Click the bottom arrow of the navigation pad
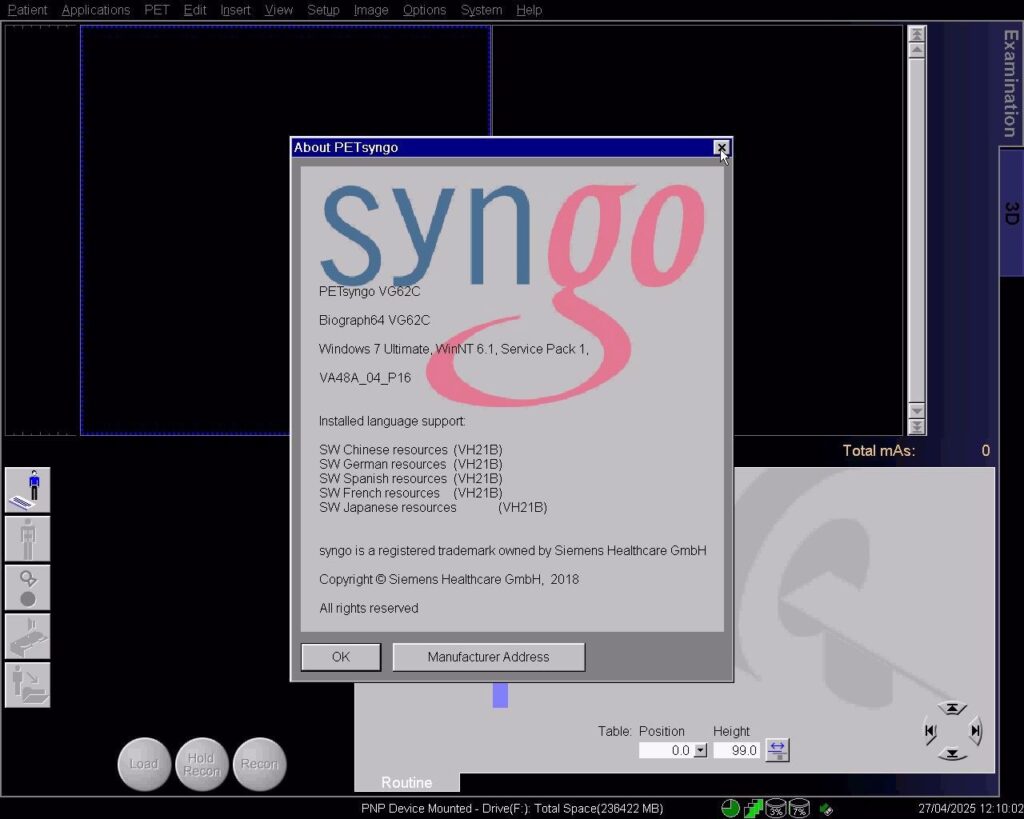The height and width of the screenshot is (819, 1024). pos(952,754)
